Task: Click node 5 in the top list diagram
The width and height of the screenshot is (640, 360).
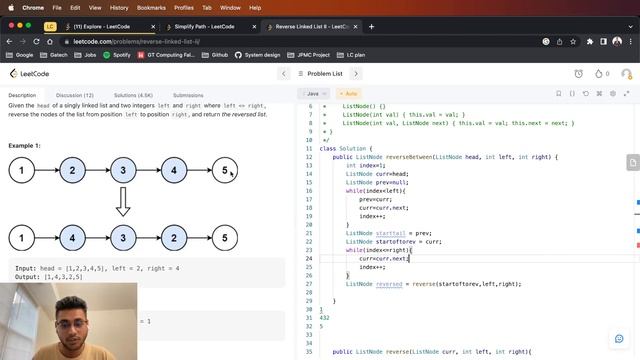Action: [225, 170]
